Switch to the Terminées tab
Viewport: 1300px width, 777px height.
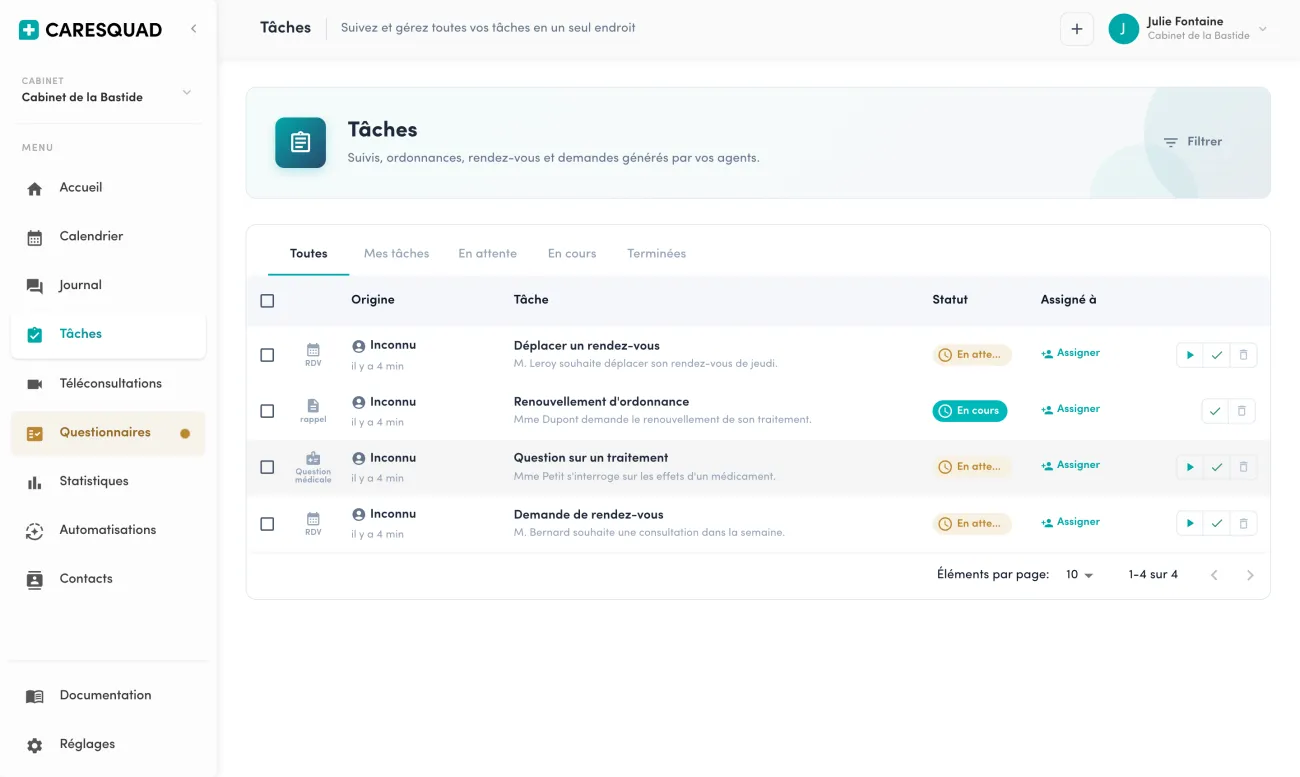pos(656,254)
